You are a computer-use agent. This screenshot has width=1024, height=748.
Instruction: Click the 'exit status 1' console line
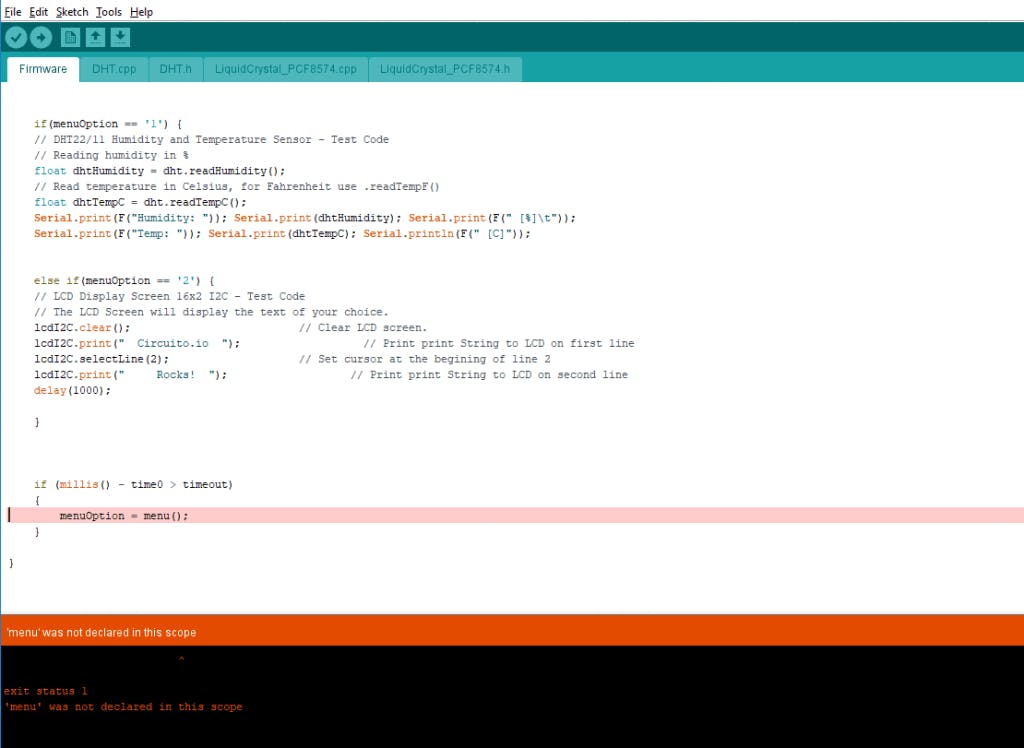[46, 691]
